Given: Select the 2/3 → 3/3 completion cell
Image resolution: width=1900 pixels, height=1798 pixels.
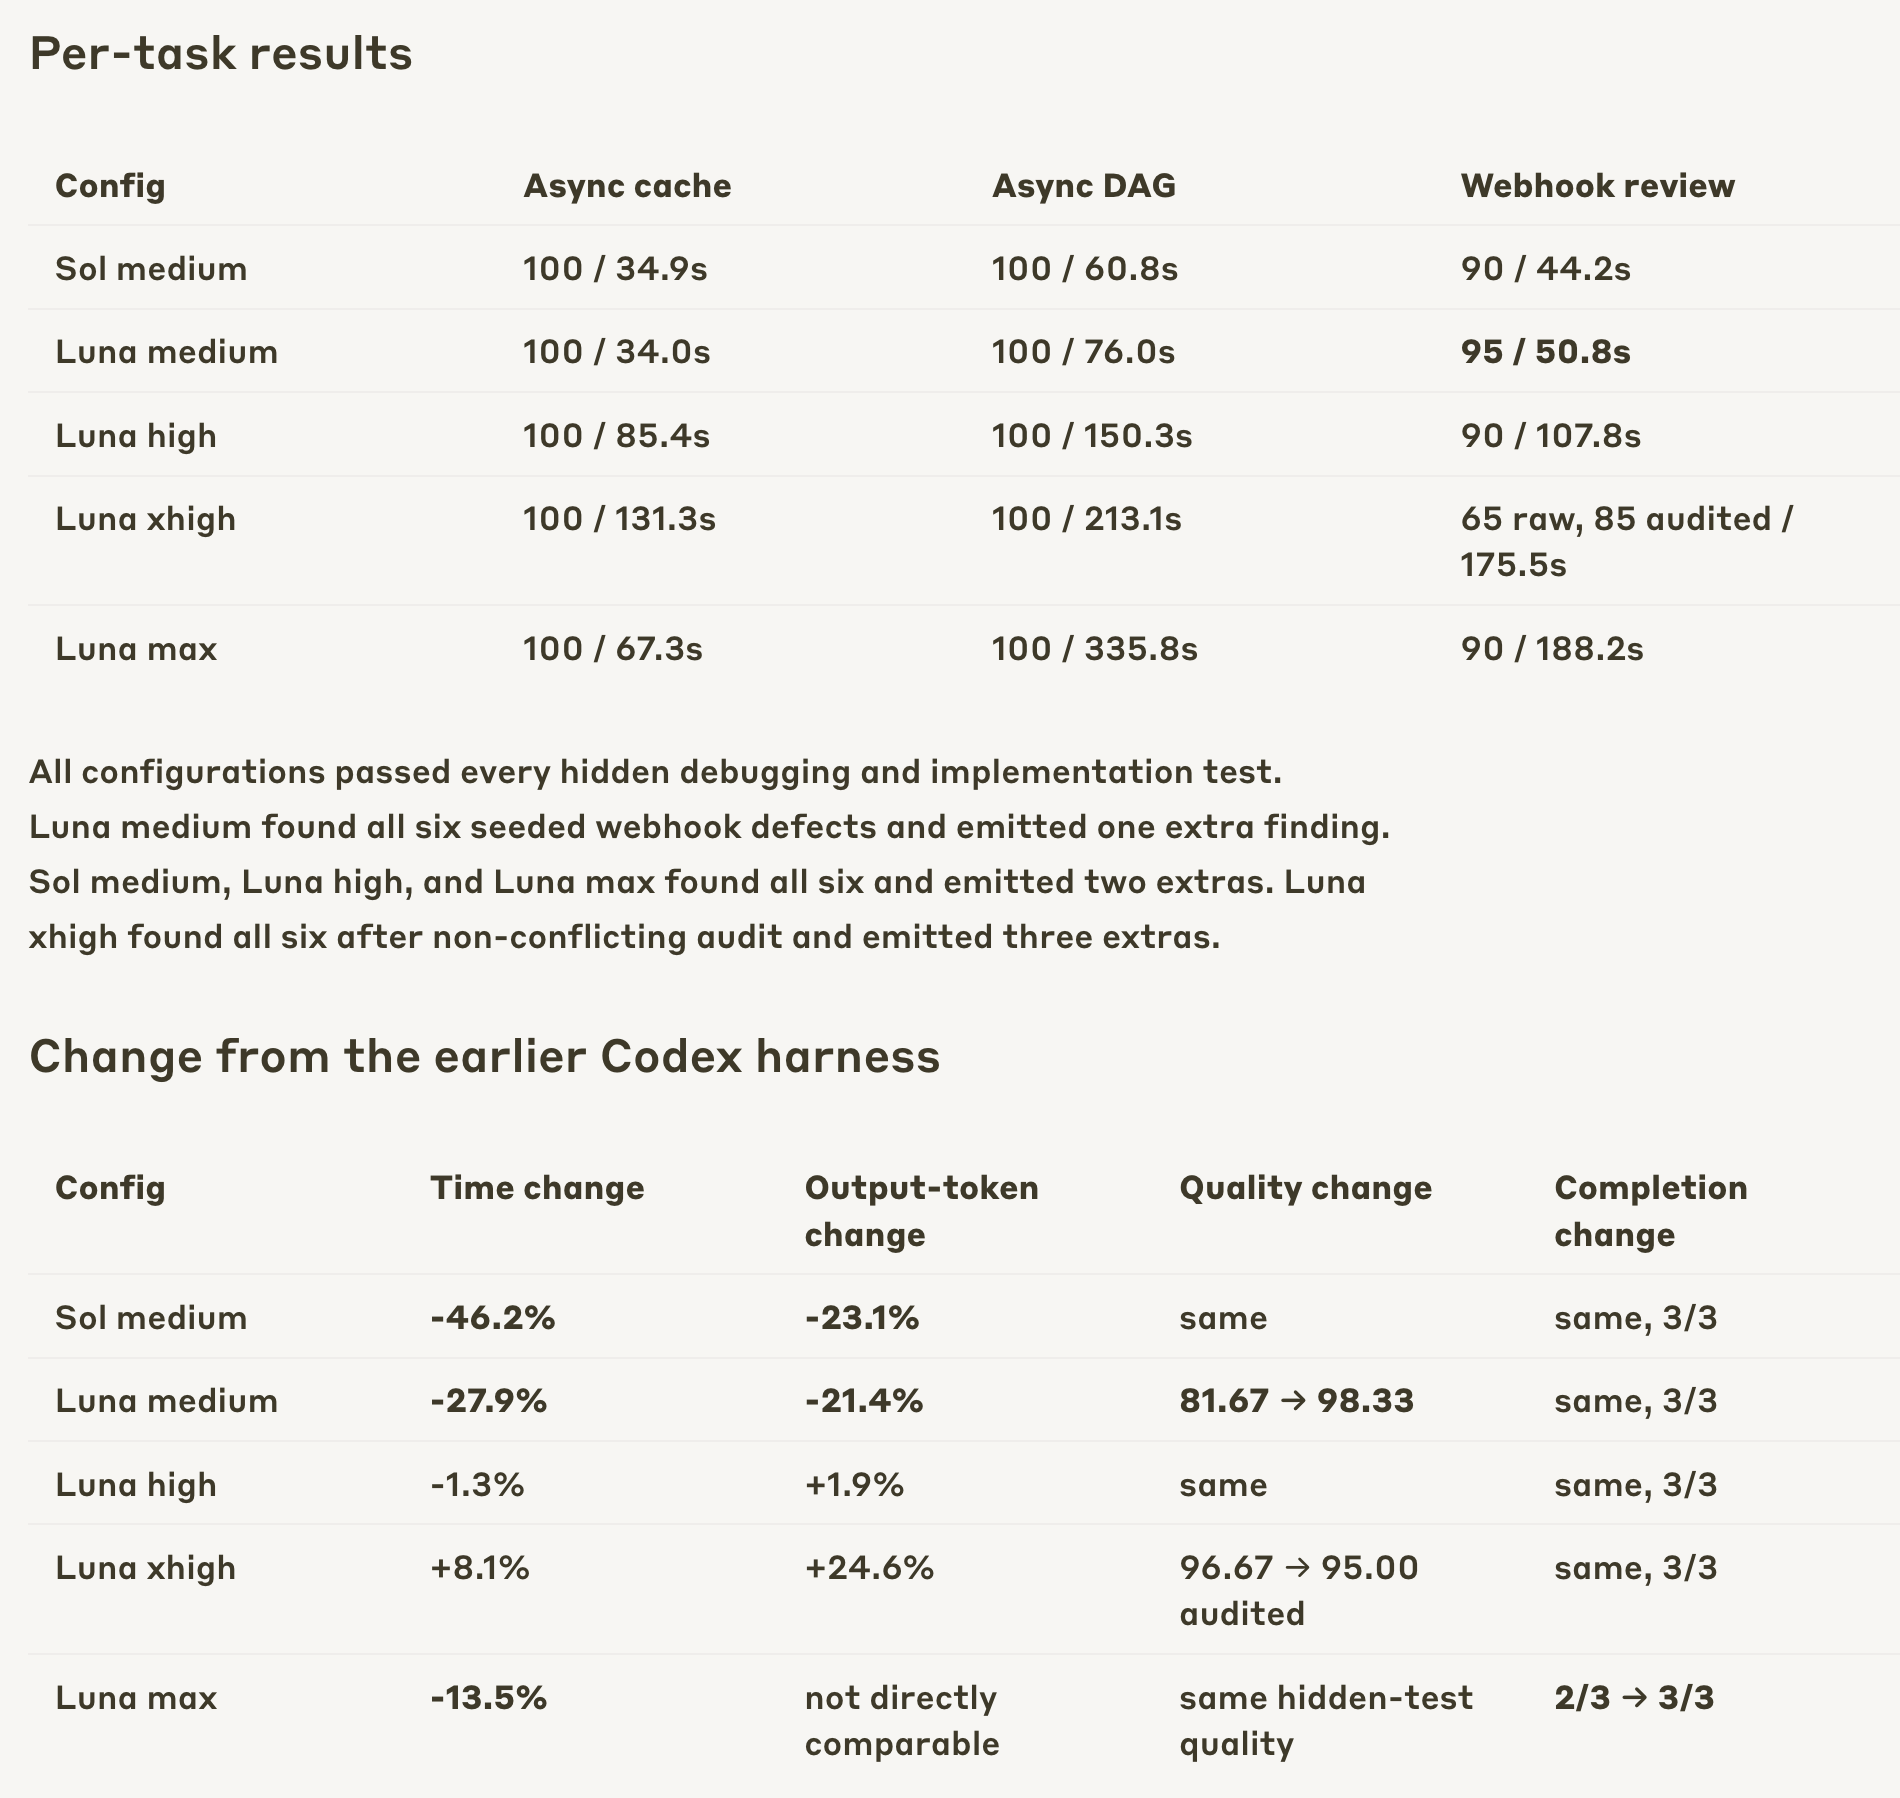Looking at the screenshot, I should pos(1634,1697).
